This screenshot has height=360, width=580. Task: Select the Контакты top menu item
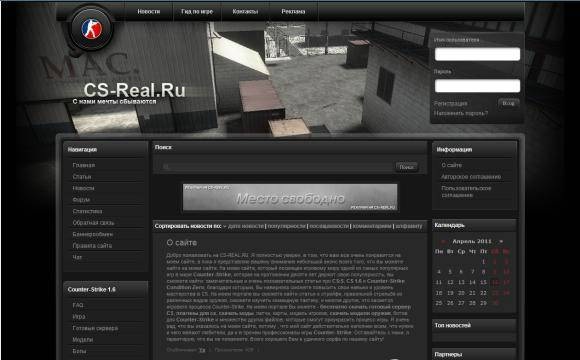tap(245, 11)
